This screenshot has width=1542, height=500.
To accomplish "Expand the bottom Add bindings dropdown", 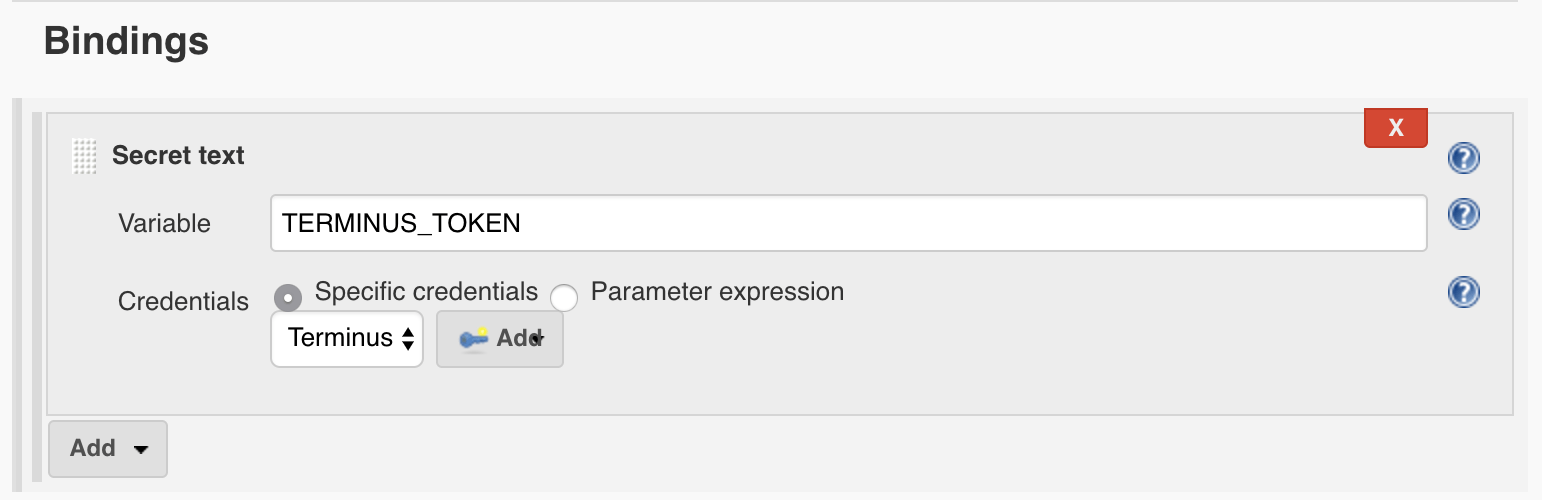I will pyautogui.click(x=107, y=449).
